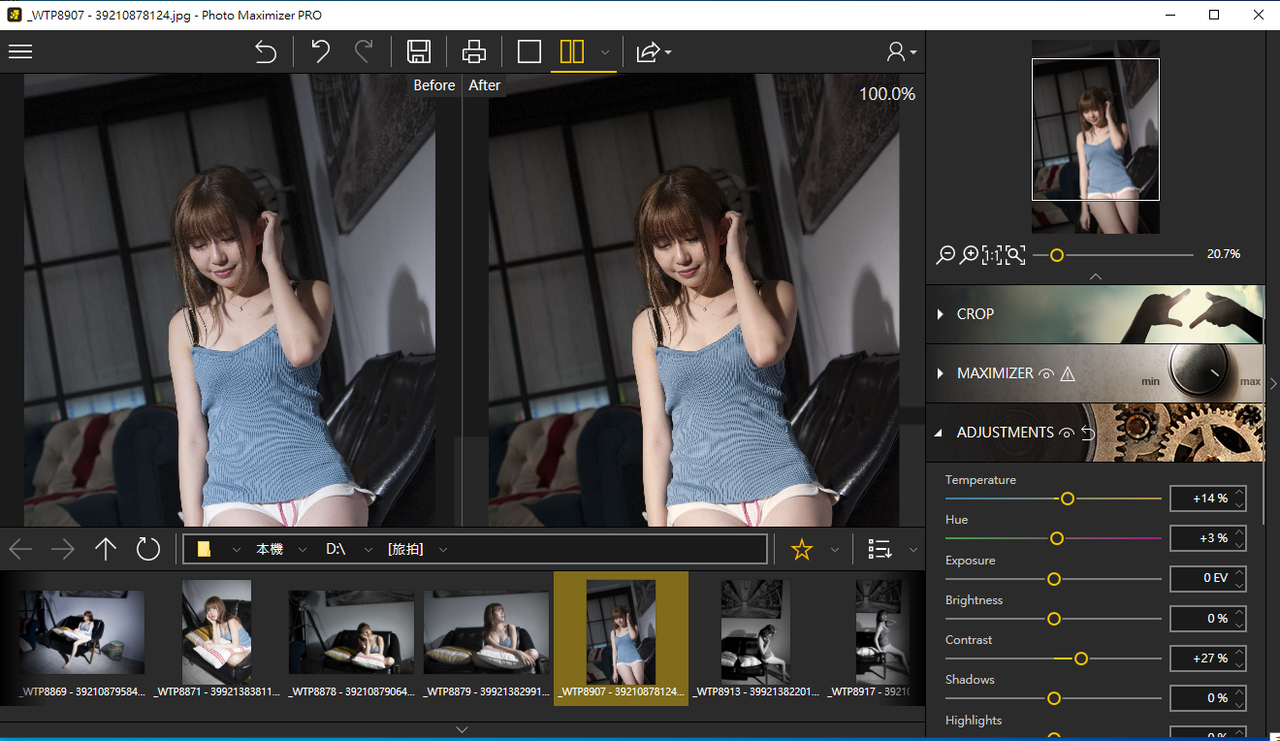Reset the Adjustments panel settings

pyautogui.click(x=1088, y=433)
